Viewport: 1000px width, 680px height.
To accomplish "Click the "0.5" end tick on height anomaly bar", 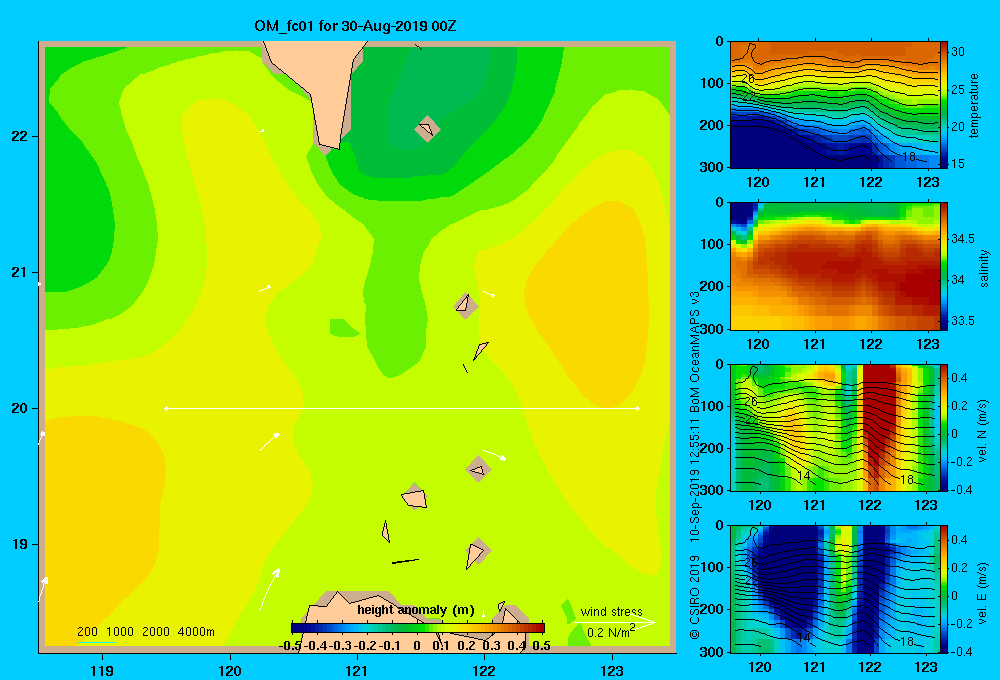I will pyautogui.click(x=541, y=646).
